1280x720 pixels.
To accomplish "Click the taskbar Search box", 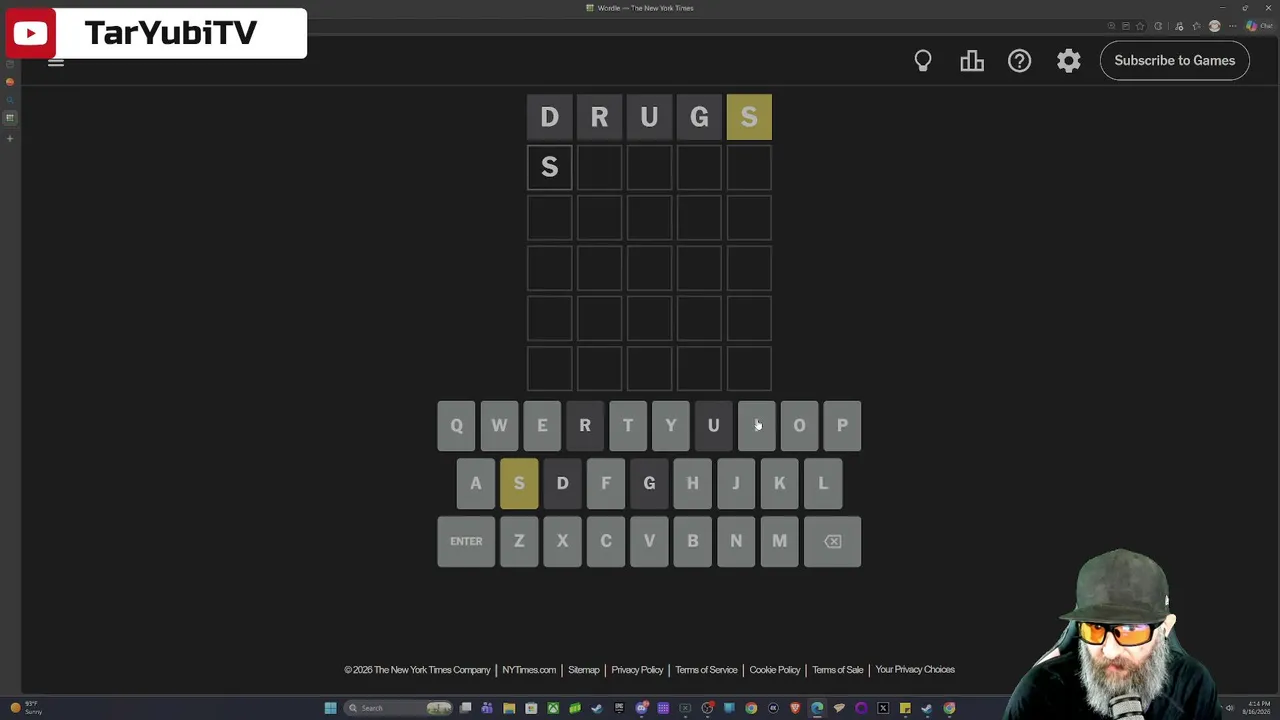I will point(399,708).
